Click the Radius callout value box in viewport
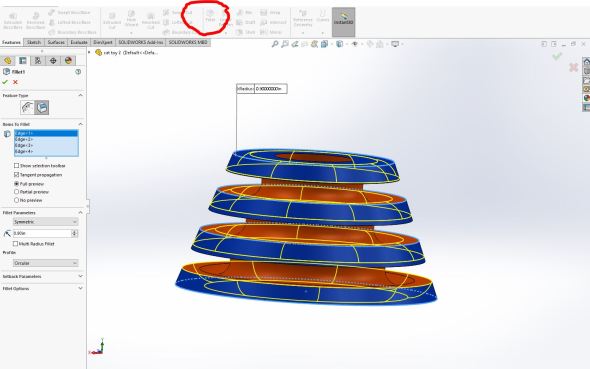Screen dimensions: 590x369 tap(270, 89)
